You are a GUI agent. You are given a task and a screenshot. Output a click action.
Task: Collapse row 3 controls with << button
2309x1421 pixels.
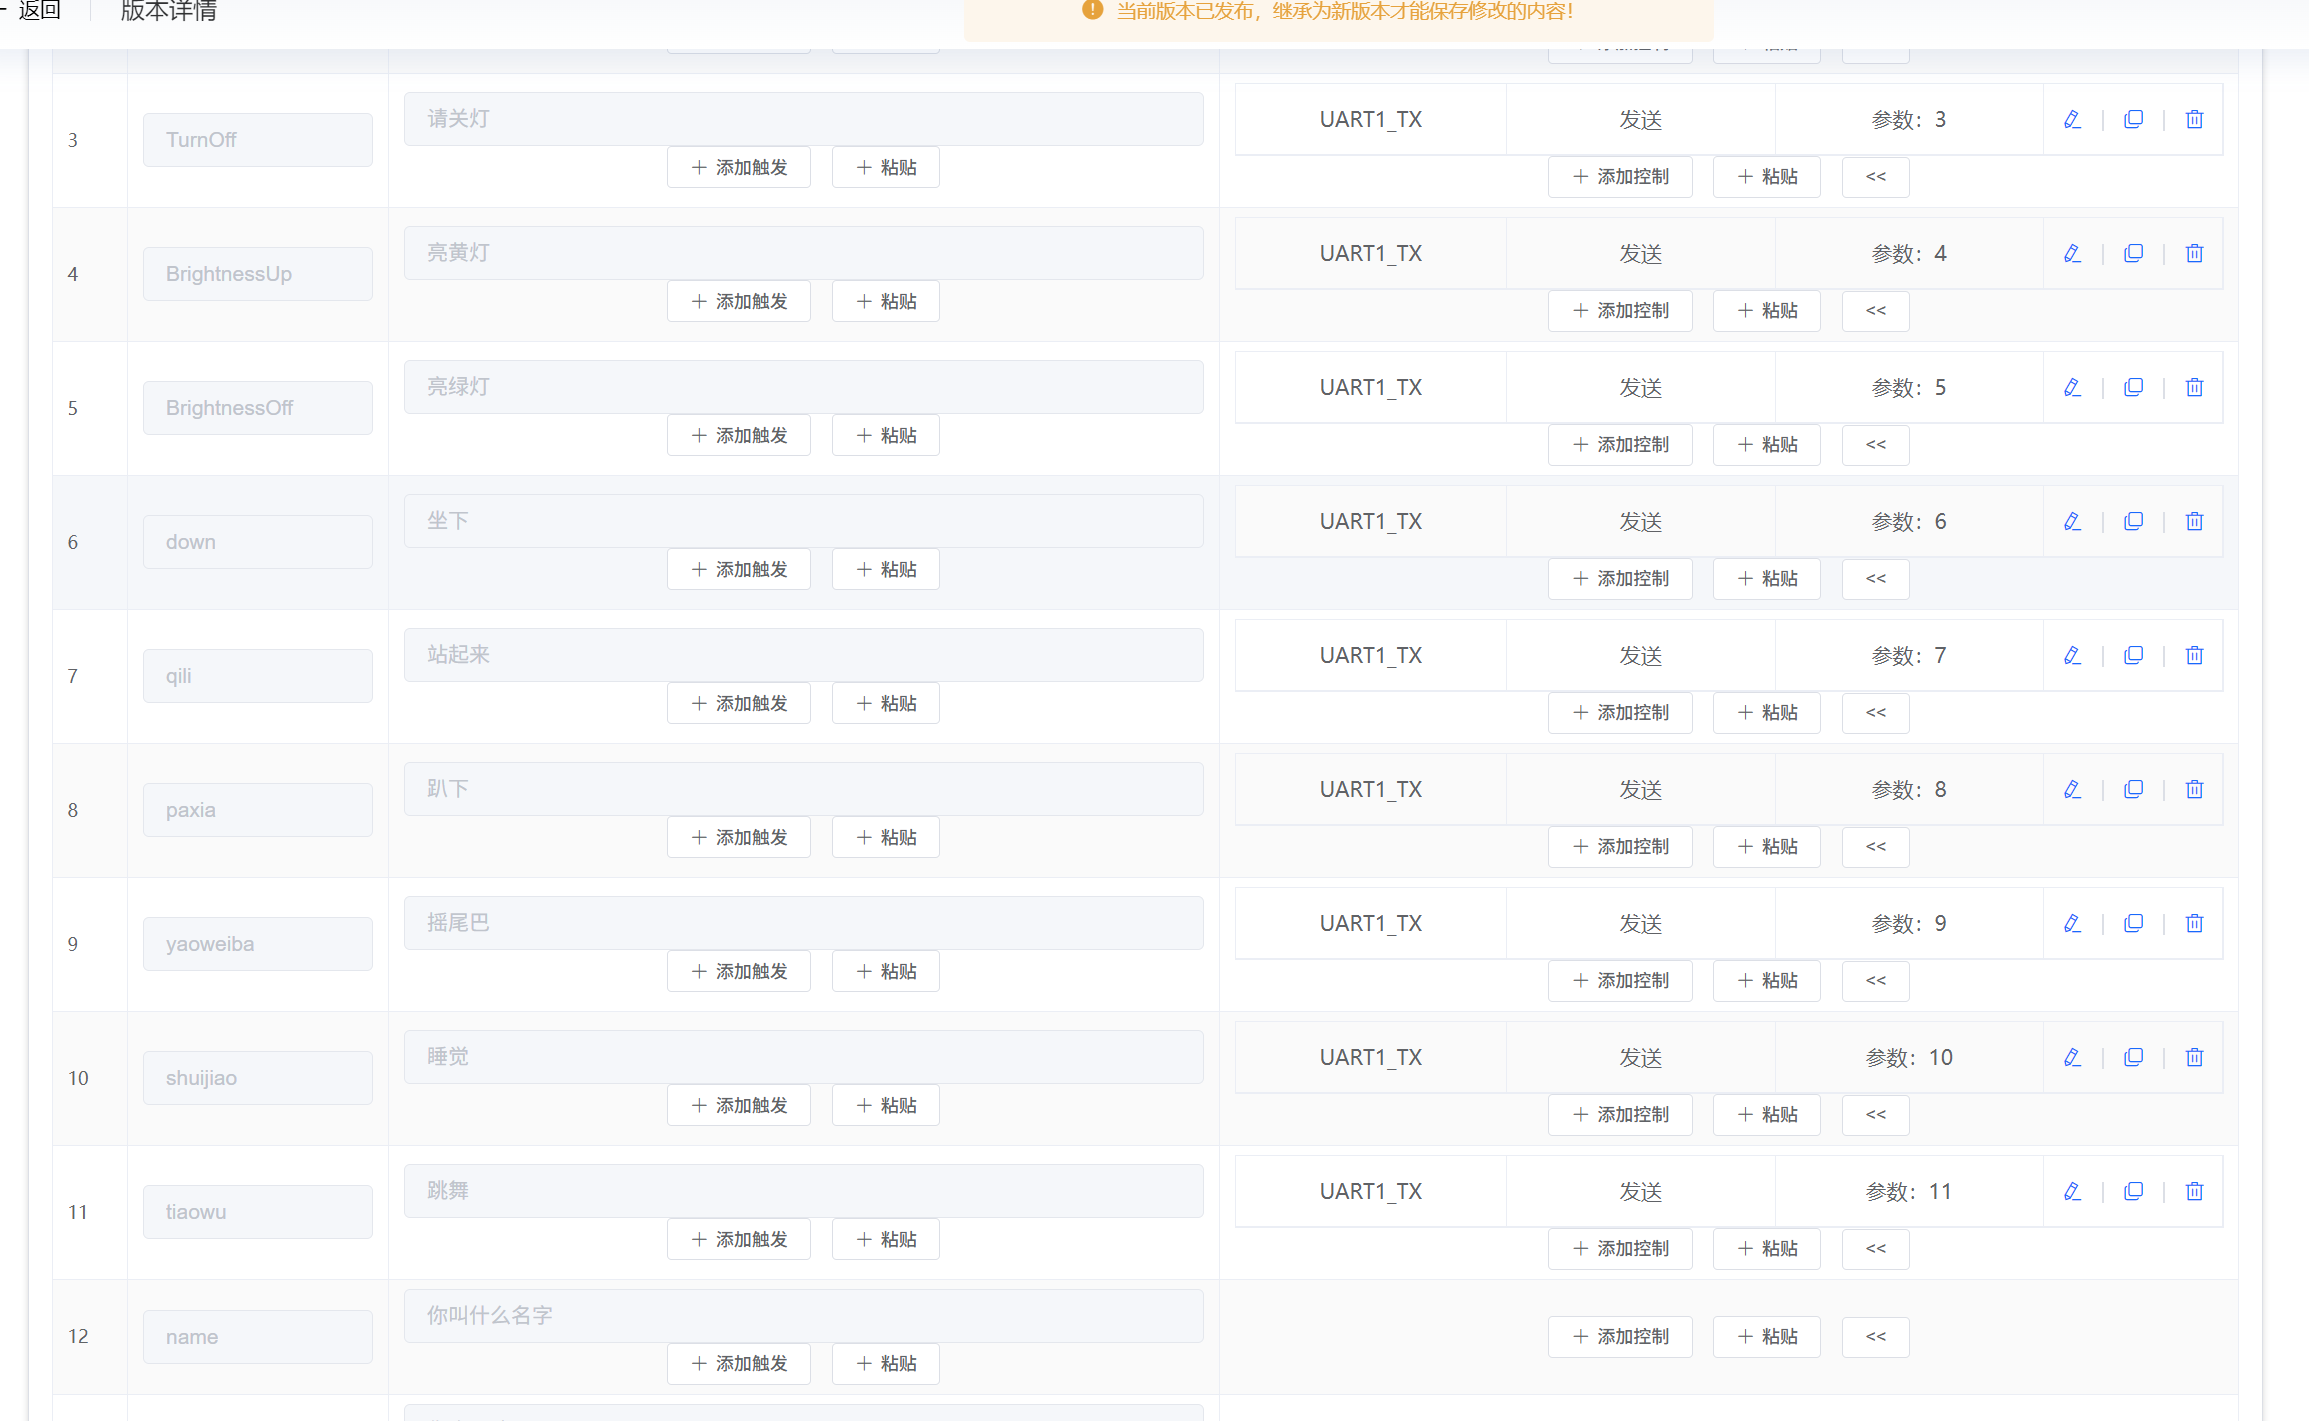[x=1875, y=177]
